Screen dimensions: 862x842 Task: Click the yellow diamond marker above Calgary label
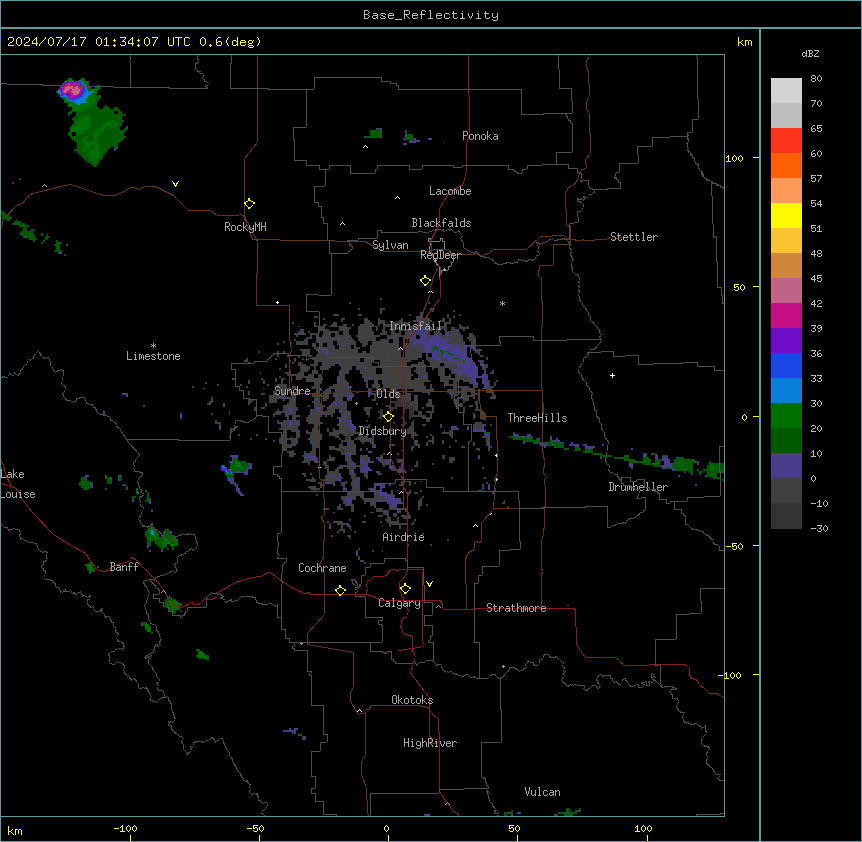point(405,589)
